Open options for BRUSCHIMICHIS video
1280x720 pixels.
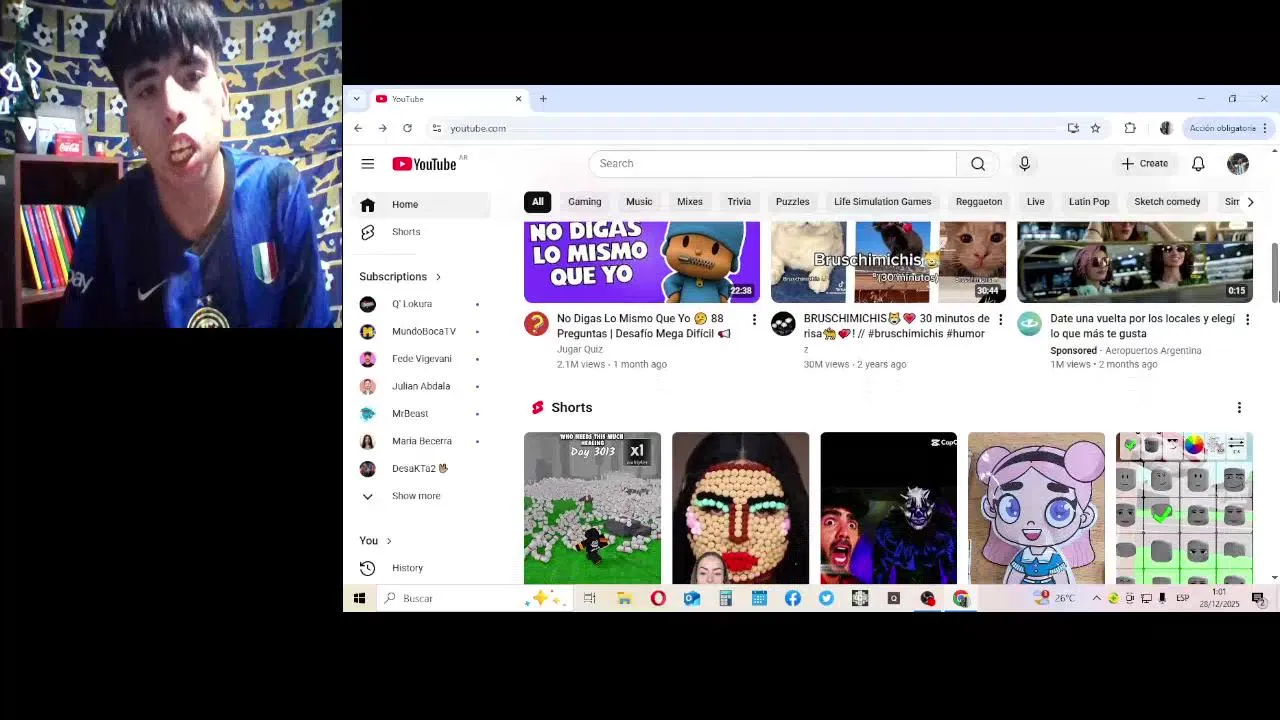tap(1000, 320)
